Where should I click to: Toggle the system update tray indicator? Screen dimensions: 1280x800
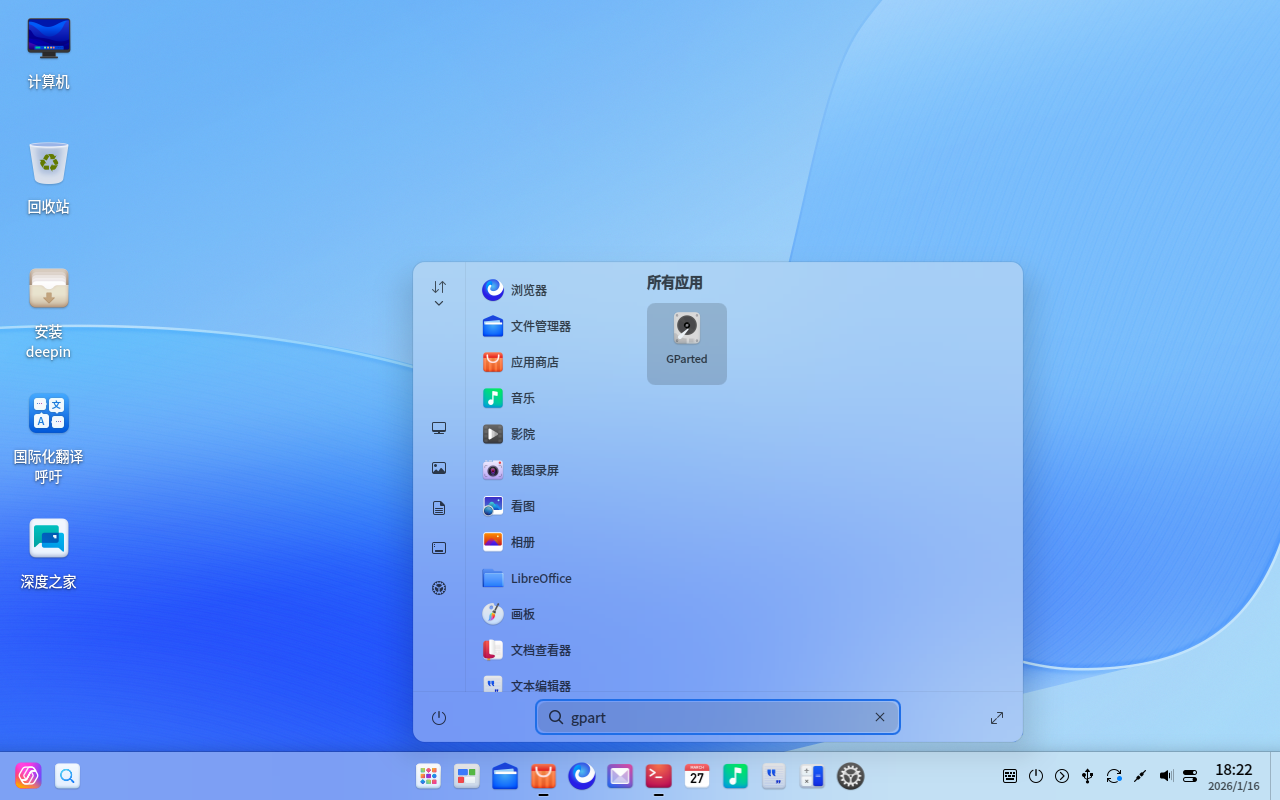coord(1113,775)
